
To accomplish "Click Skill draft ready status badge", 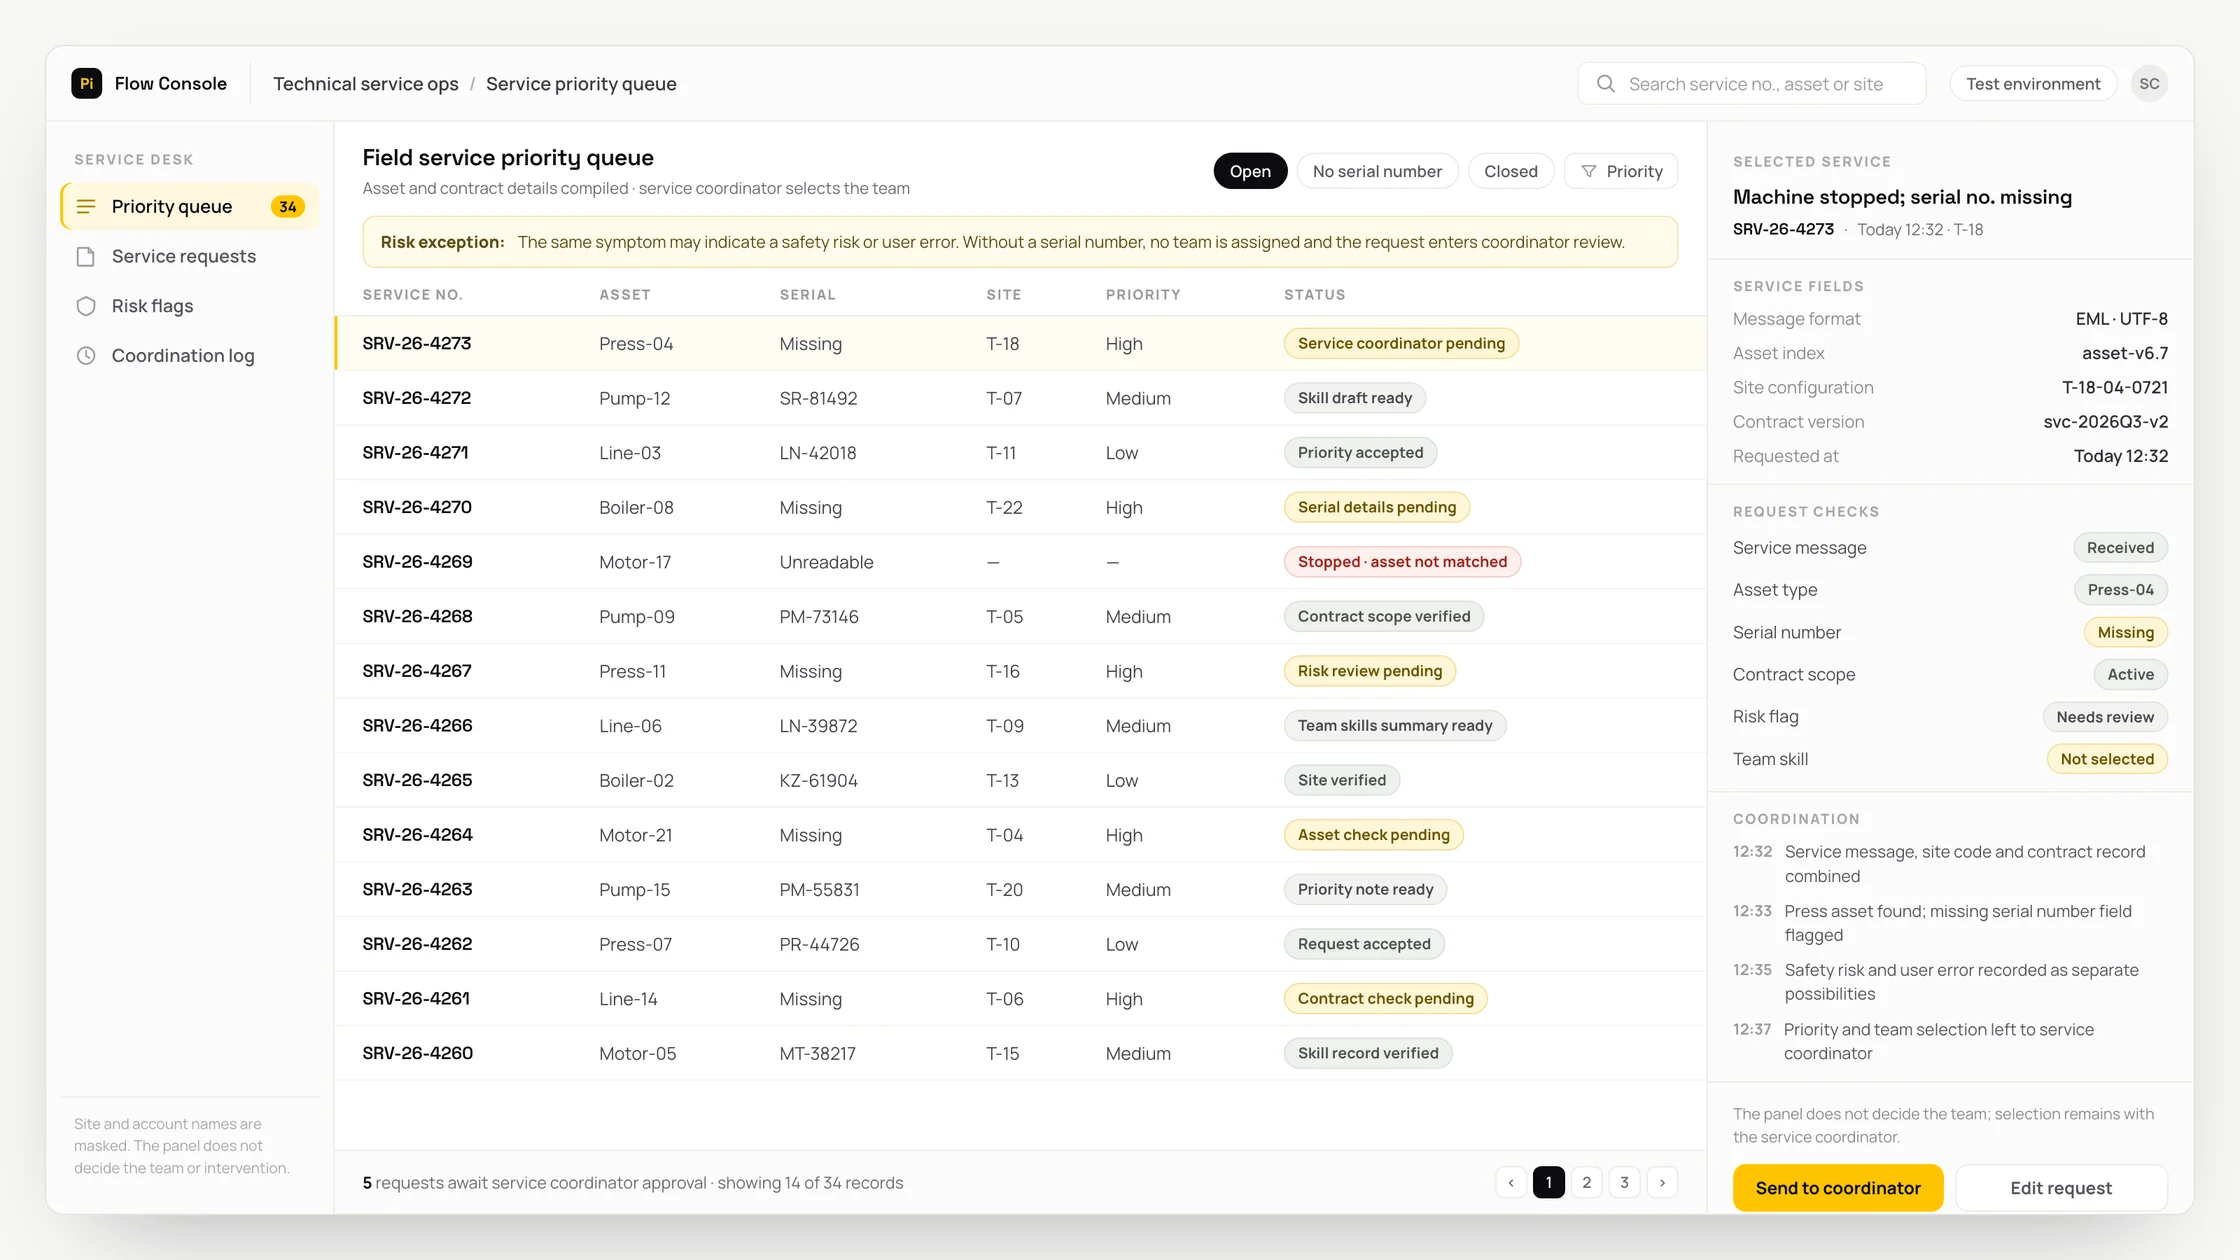I will [x=1355, y=398].
